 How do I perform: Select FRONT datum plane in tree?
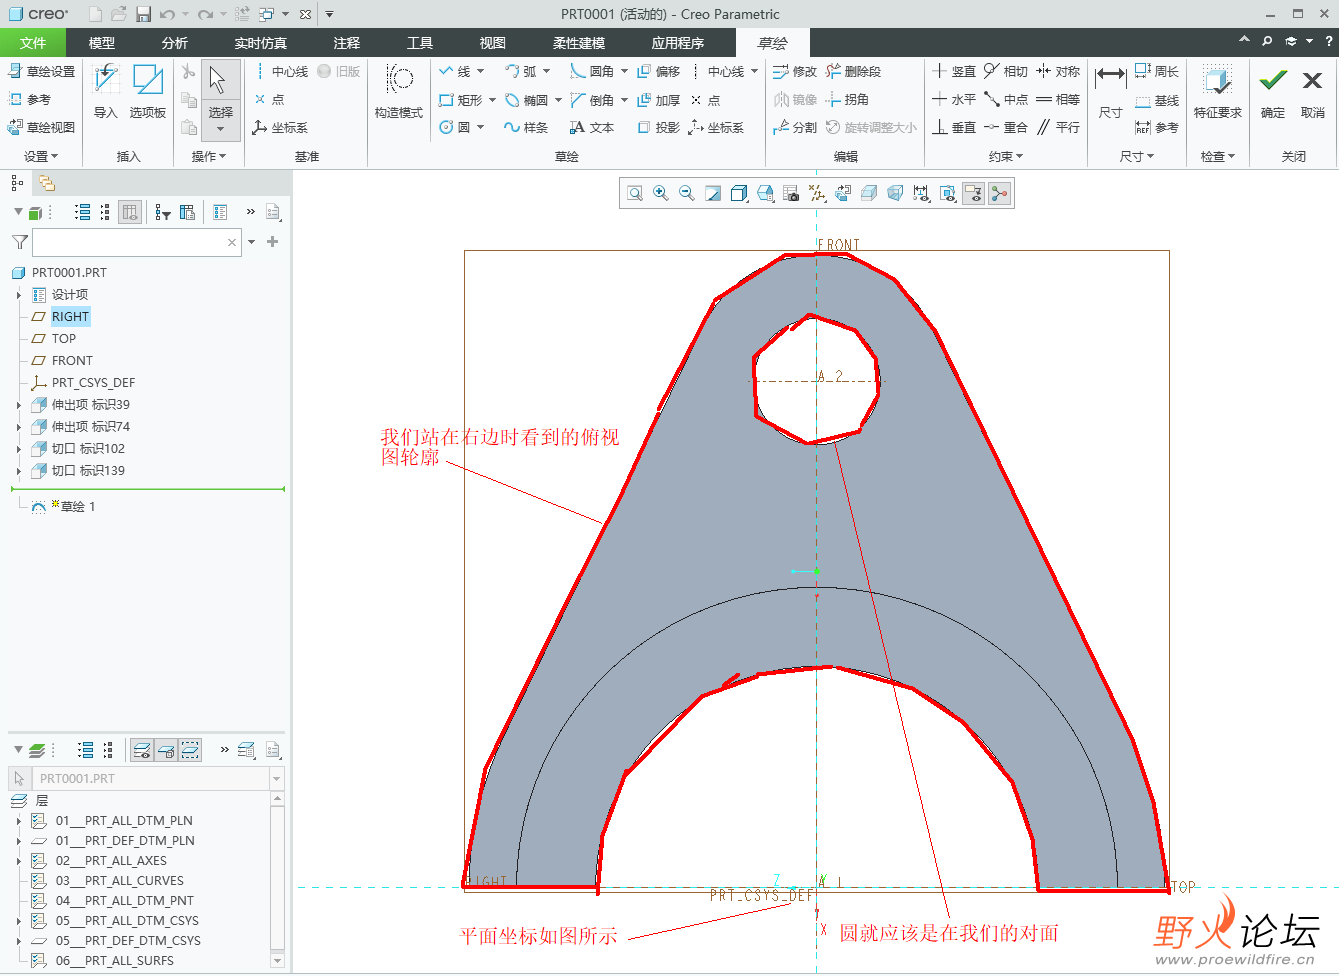[x=72, y=361]
